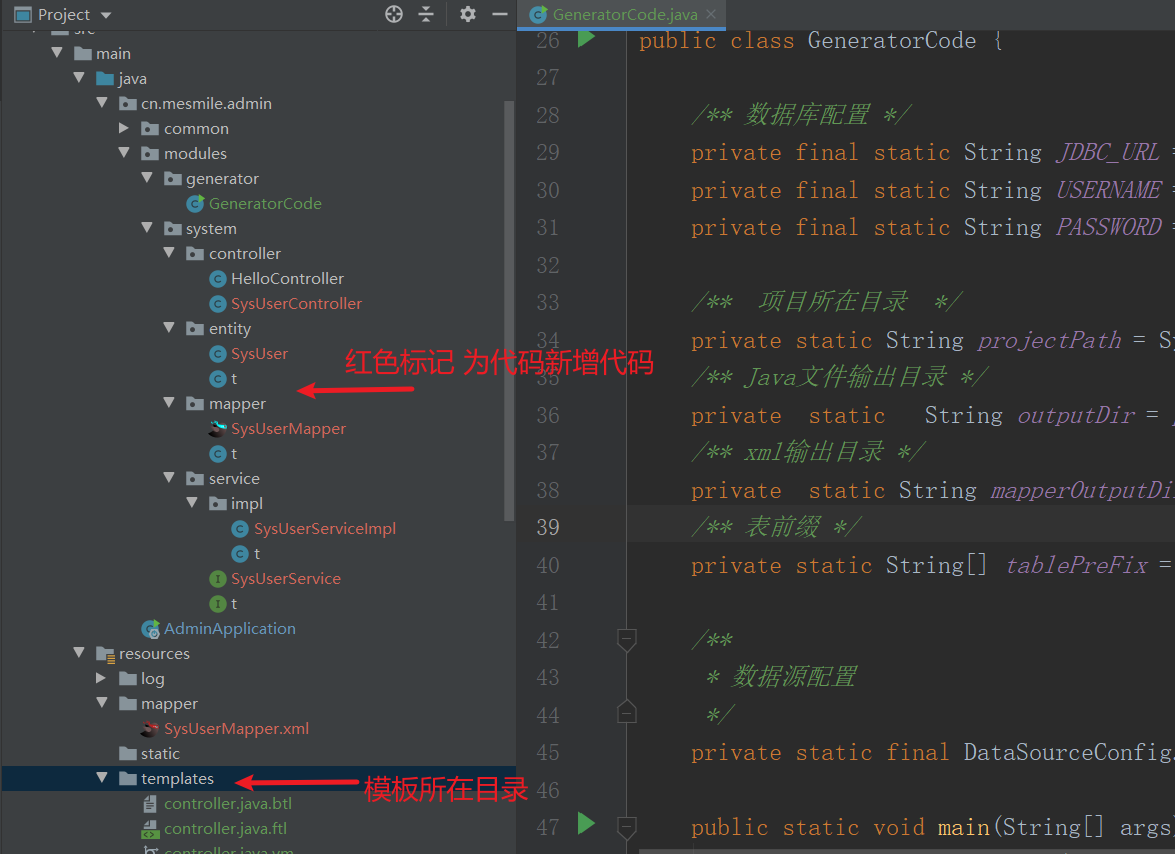This screenshot has height=854, width=1175.
Task: Expand the common package folder
Action: click(x=124, y=128)
